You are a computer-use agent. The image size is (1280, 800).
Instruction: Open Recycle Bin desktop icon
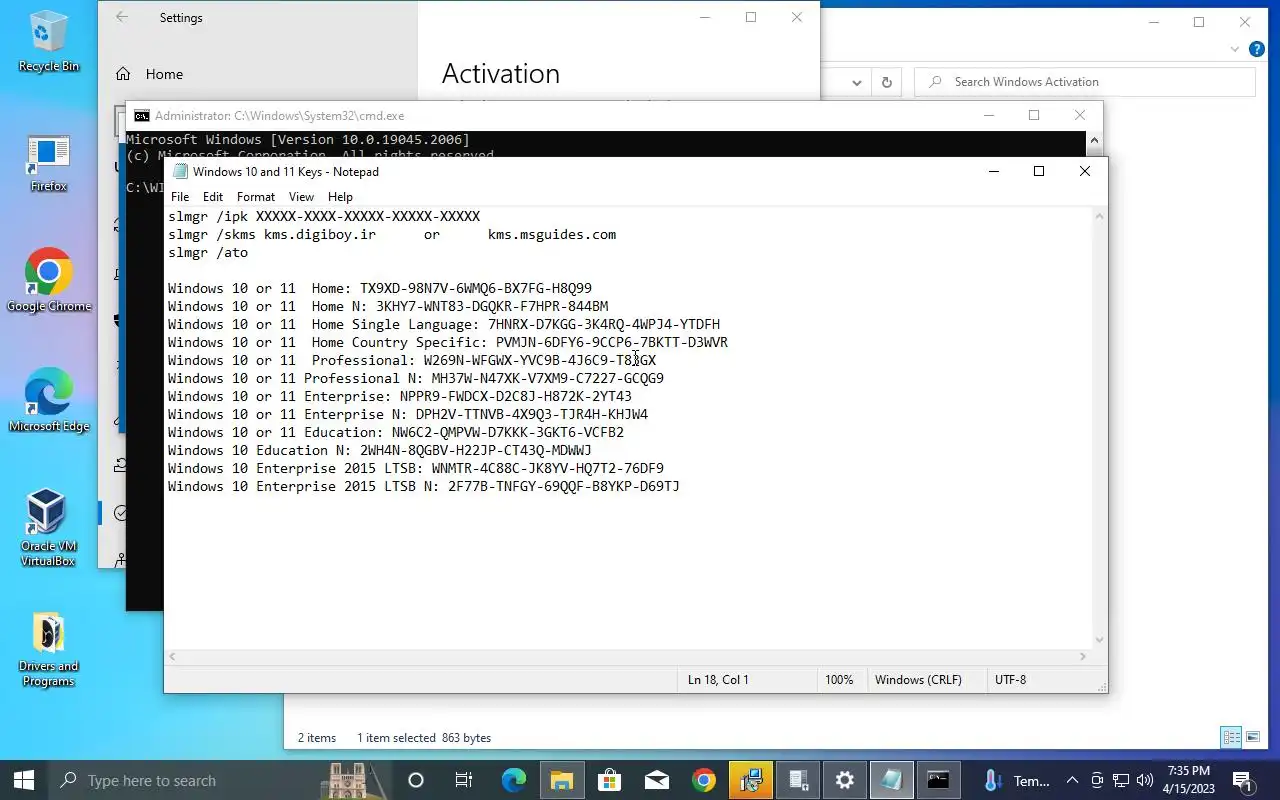coord(48,42)
